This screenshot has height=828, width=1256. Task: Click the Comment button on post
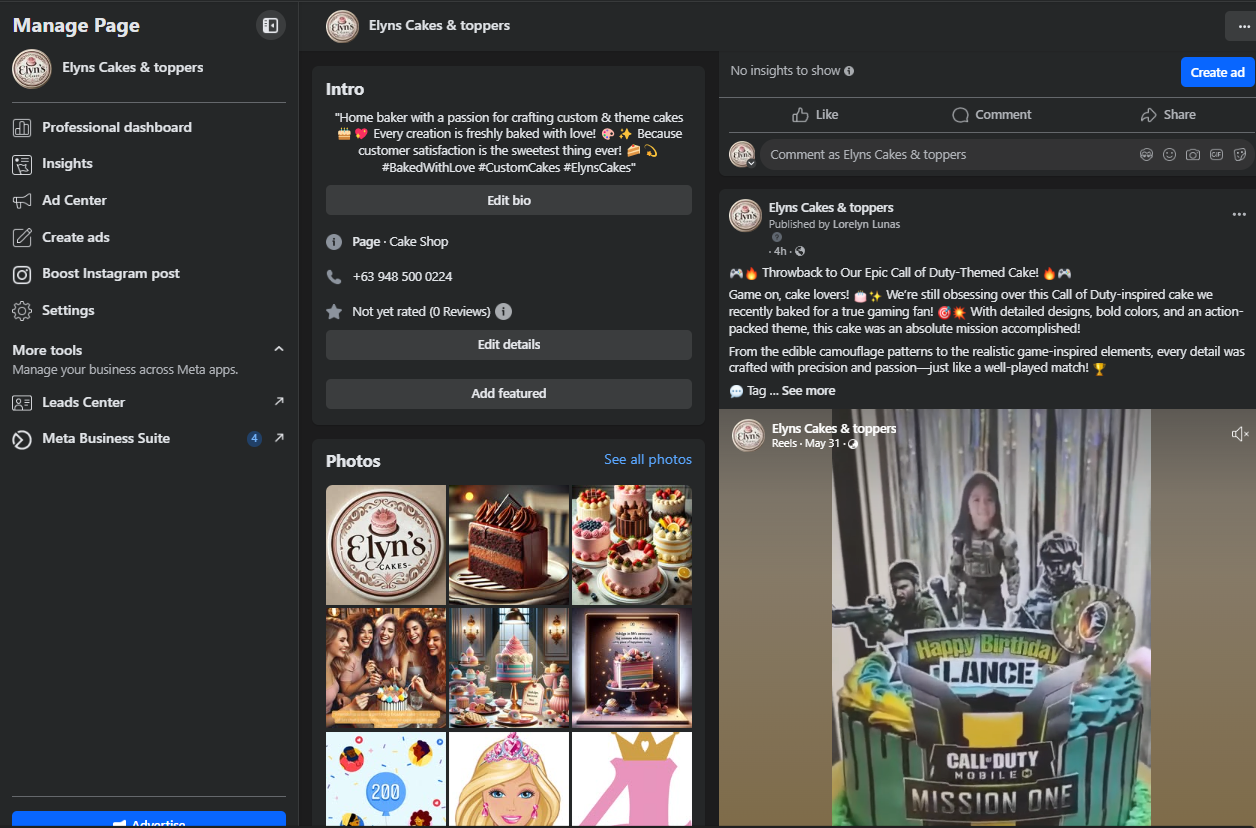click(x=991, y=115)
